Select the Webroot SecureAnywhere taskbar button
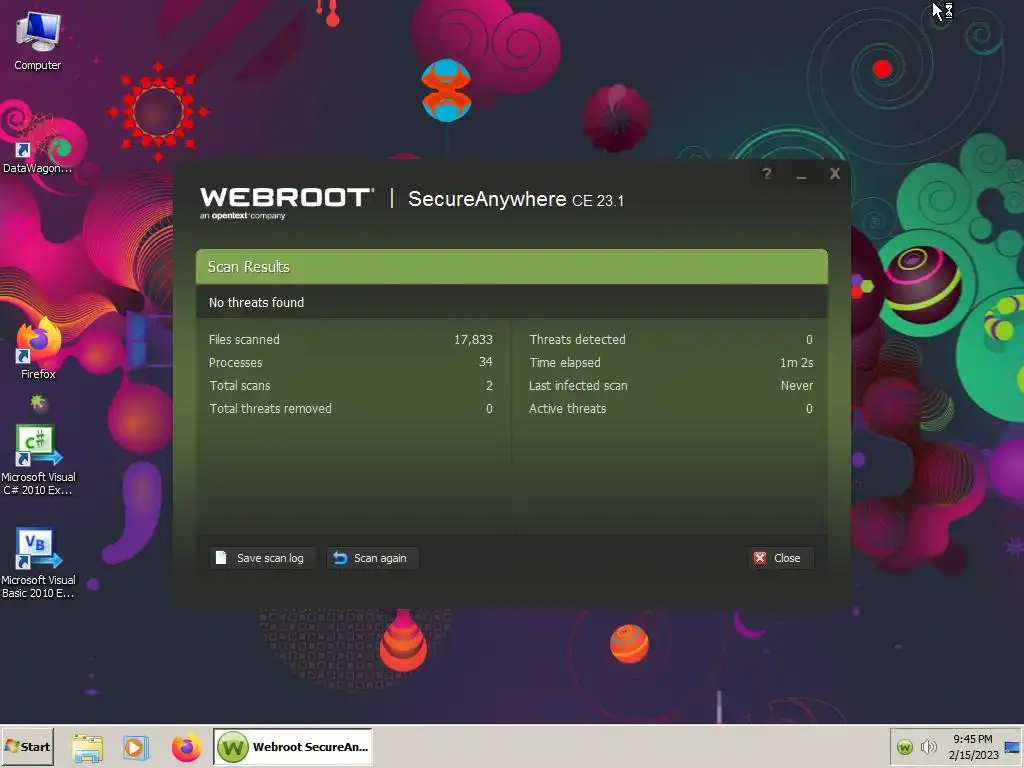Viewport: 1024px width, 768px height. [x=293, y=746]
